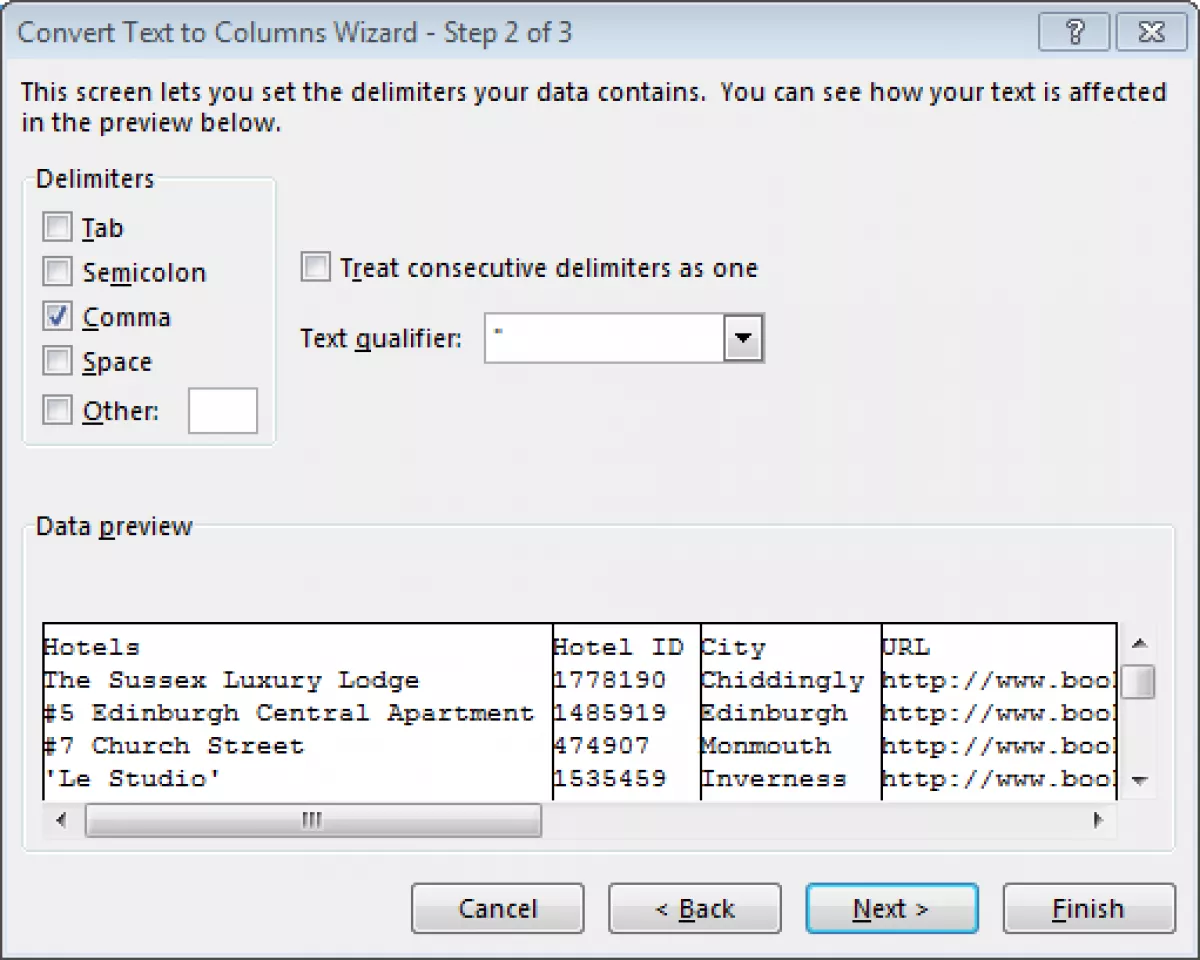The width and height of the screenshot is (1200, 960).
Task: Click the Finish button
Action: [1088, 908]
